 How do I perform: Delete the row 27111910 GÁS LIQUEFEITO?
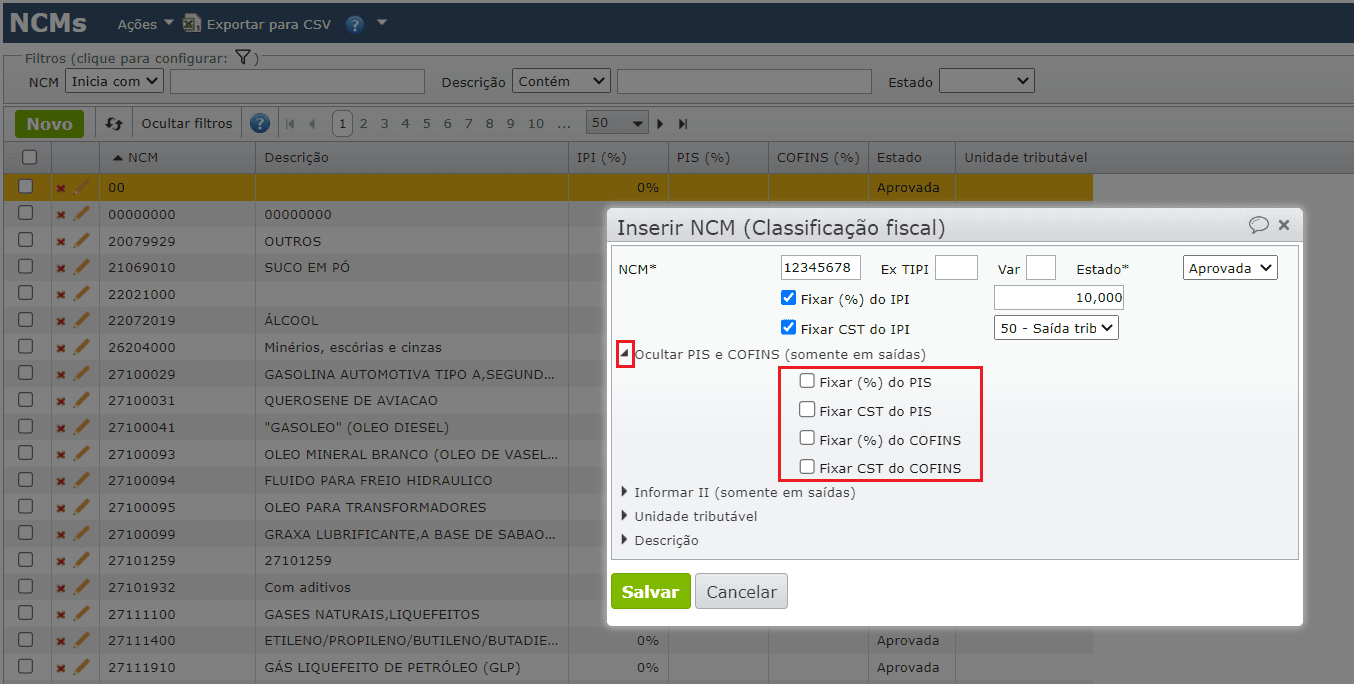pos(61,667)
